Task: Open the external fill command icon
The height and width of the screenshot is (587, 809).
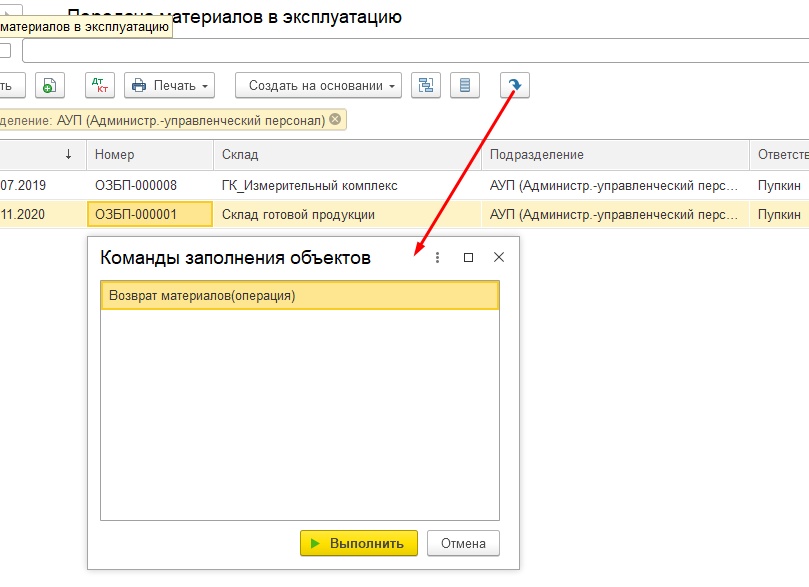Action: 513,85
